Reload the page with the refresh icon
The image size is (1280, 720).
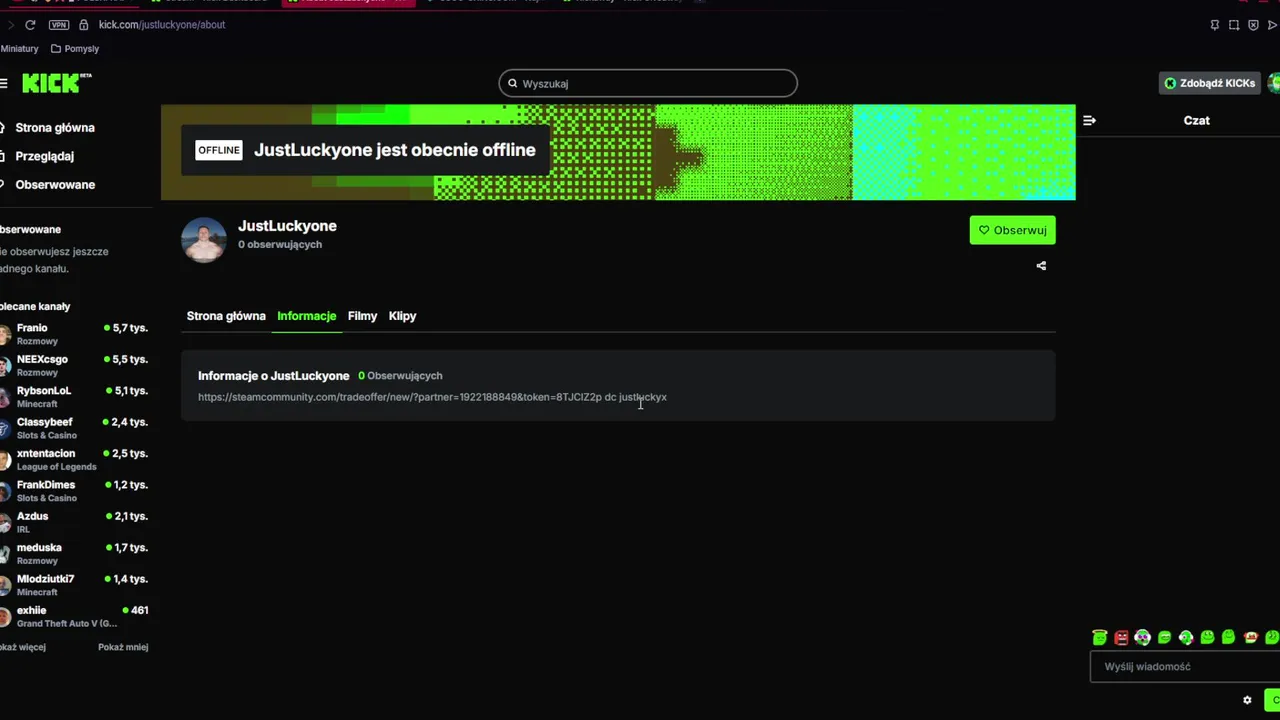point(30,25)
